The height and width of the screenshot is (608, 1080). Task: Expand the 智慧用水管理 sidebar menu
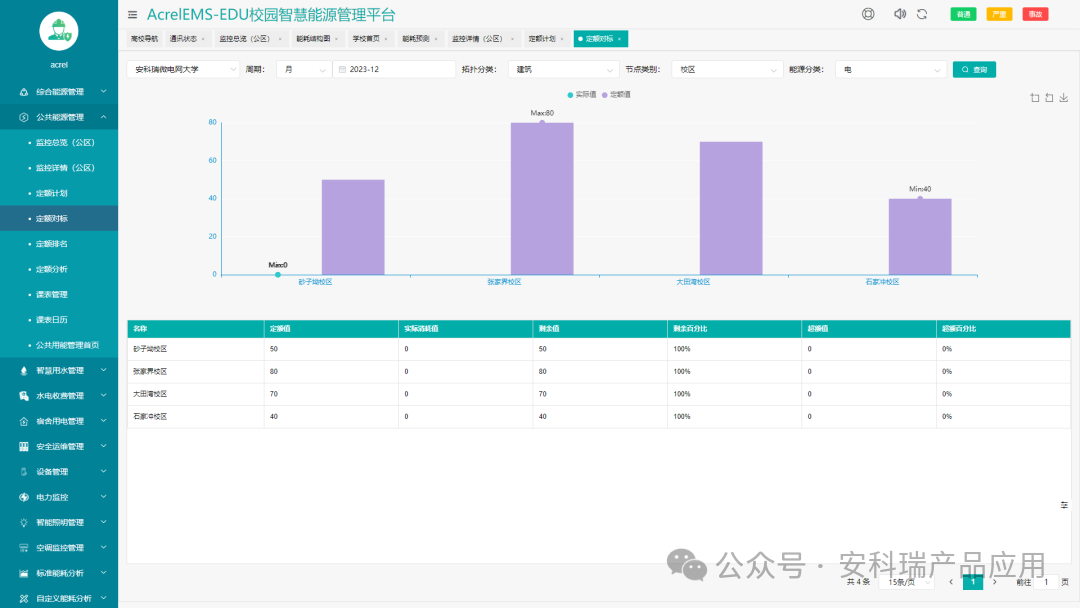[59, 370]
